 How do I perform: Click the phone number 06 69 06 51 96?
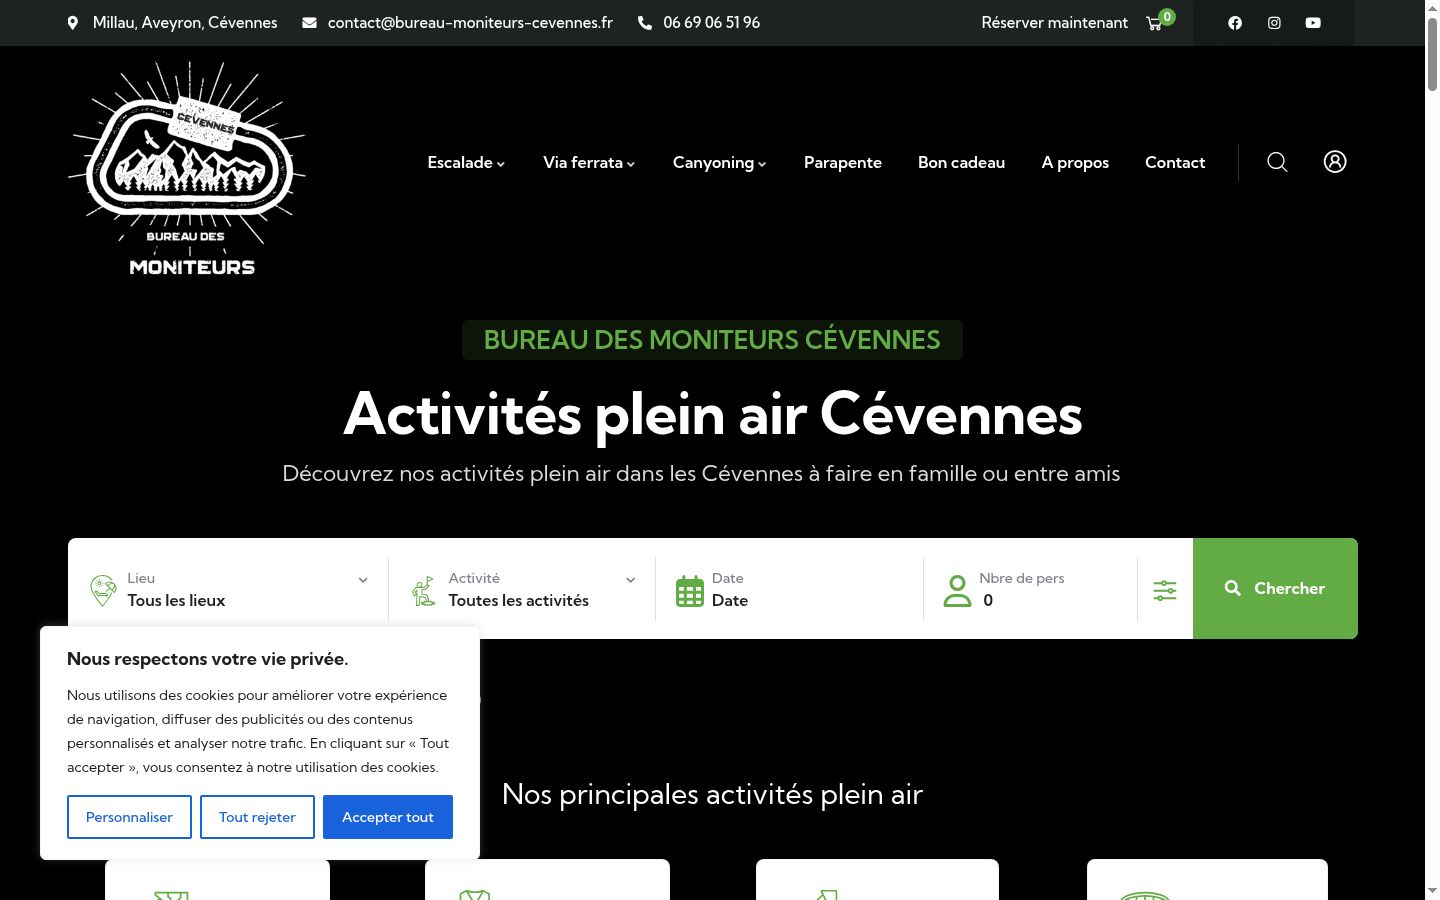click(711, 23)
